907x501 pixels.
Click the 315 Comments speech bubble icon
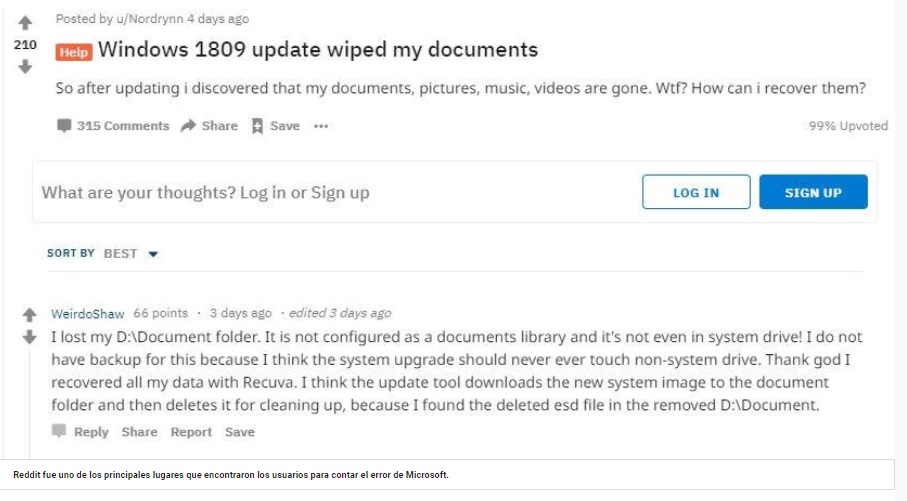tap(64, 126)
